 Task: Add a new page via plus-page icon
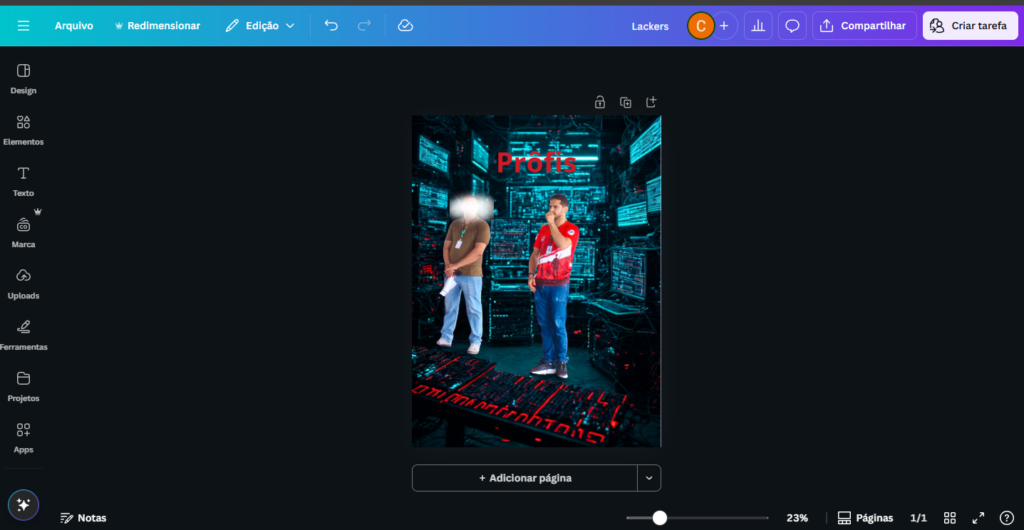pyautogui.click(x=651, y=102)
